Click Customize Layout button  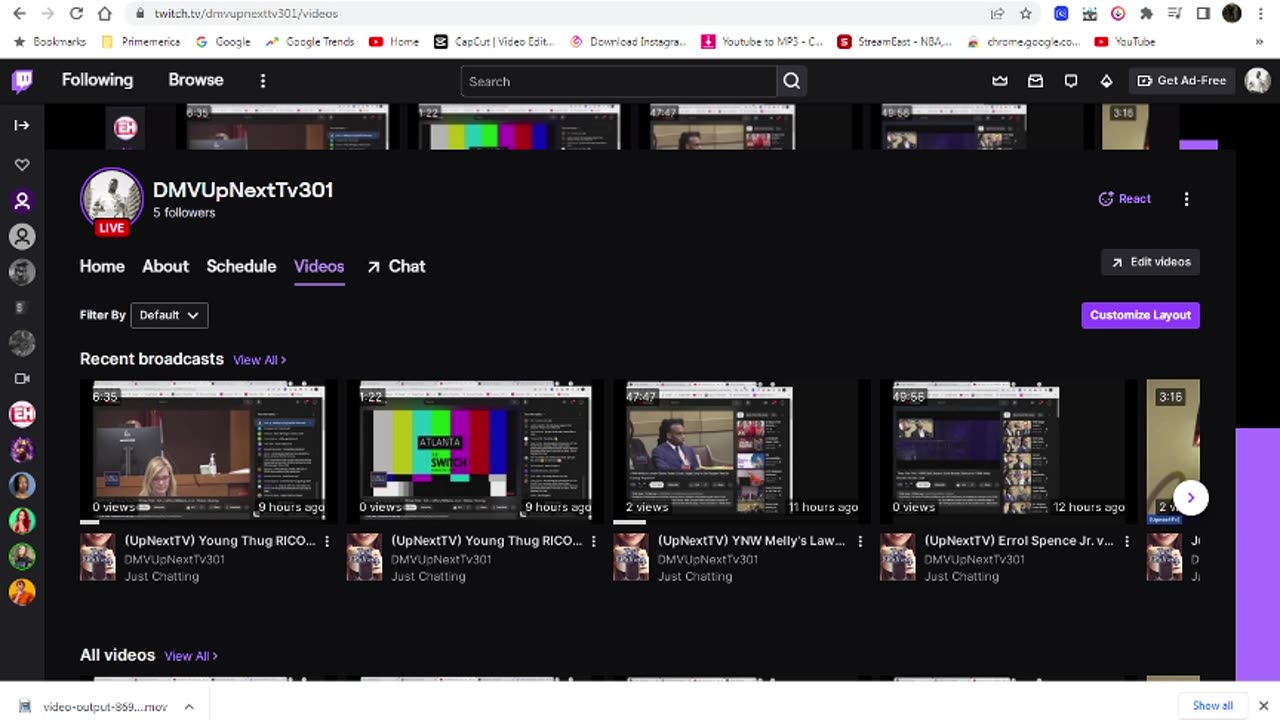click(1140, 315)
